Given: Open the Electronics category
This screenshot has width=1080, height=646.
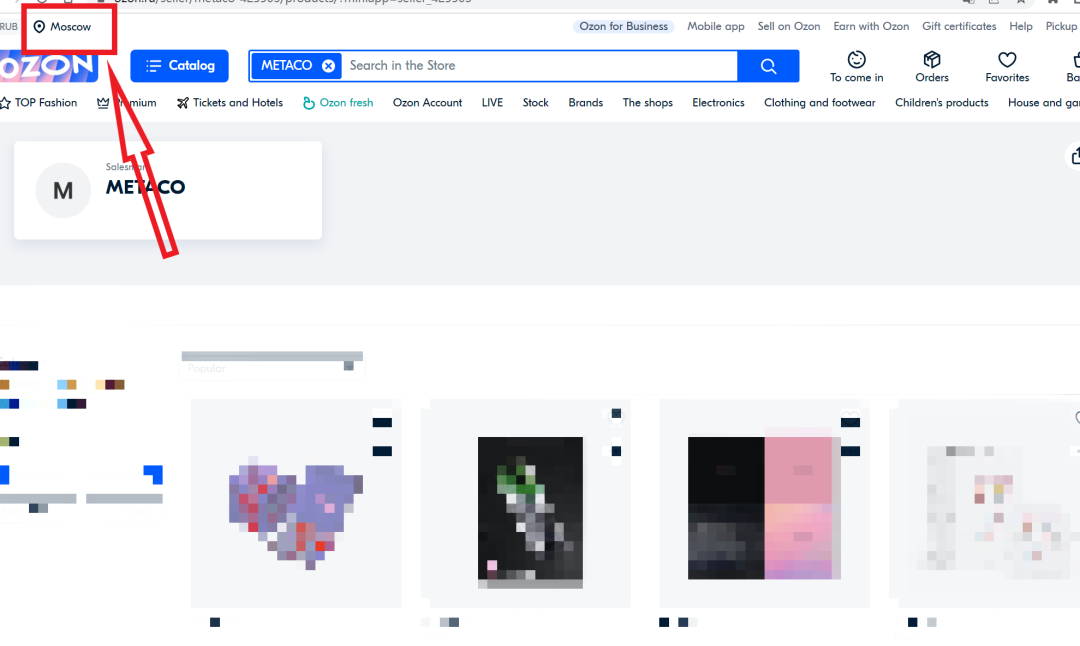Looking at the screenshot, I should (x=718, y=103).
